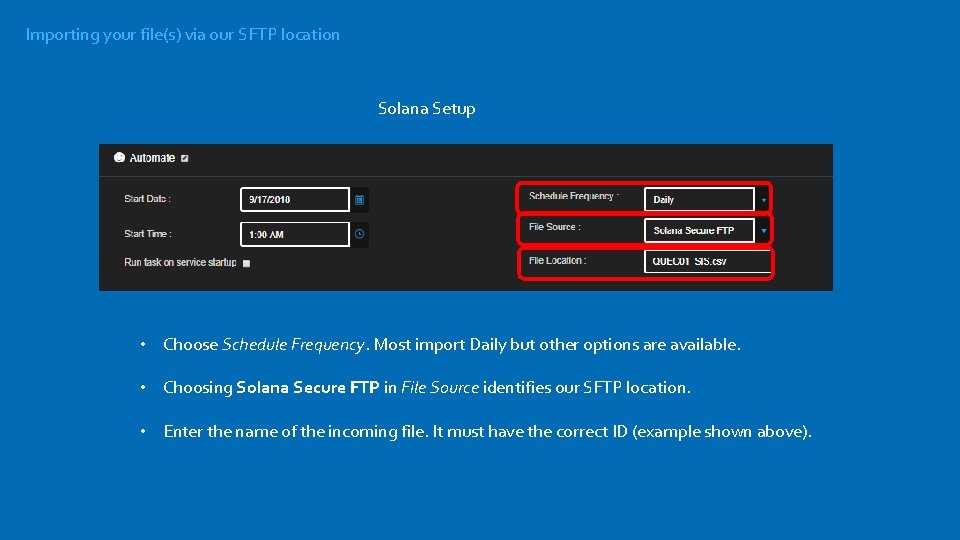Open the calendar picker beside Start Date
Screen dimensions: 960x540
coord(360,200)
